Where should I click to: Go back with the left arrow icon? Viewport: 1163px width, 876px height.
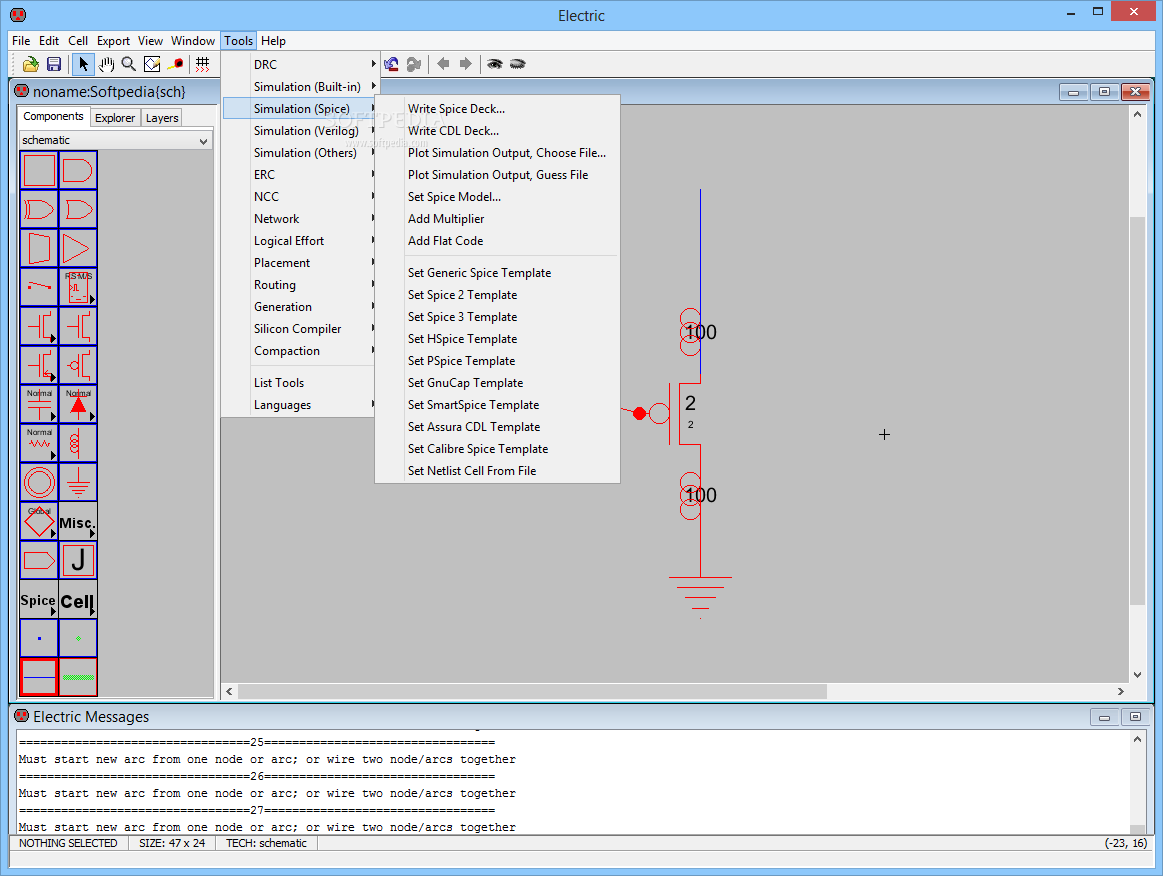pos(443,64)
